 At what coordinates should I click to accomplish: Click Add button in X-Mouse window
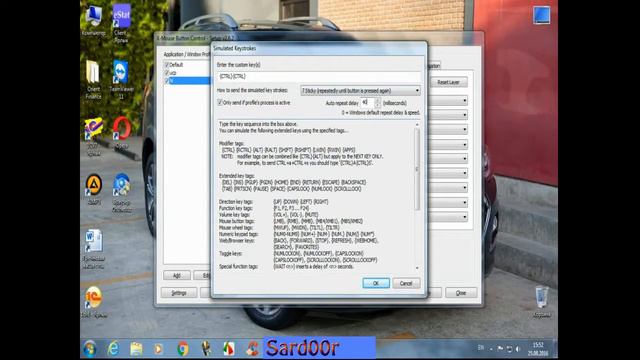coord(177,276)
